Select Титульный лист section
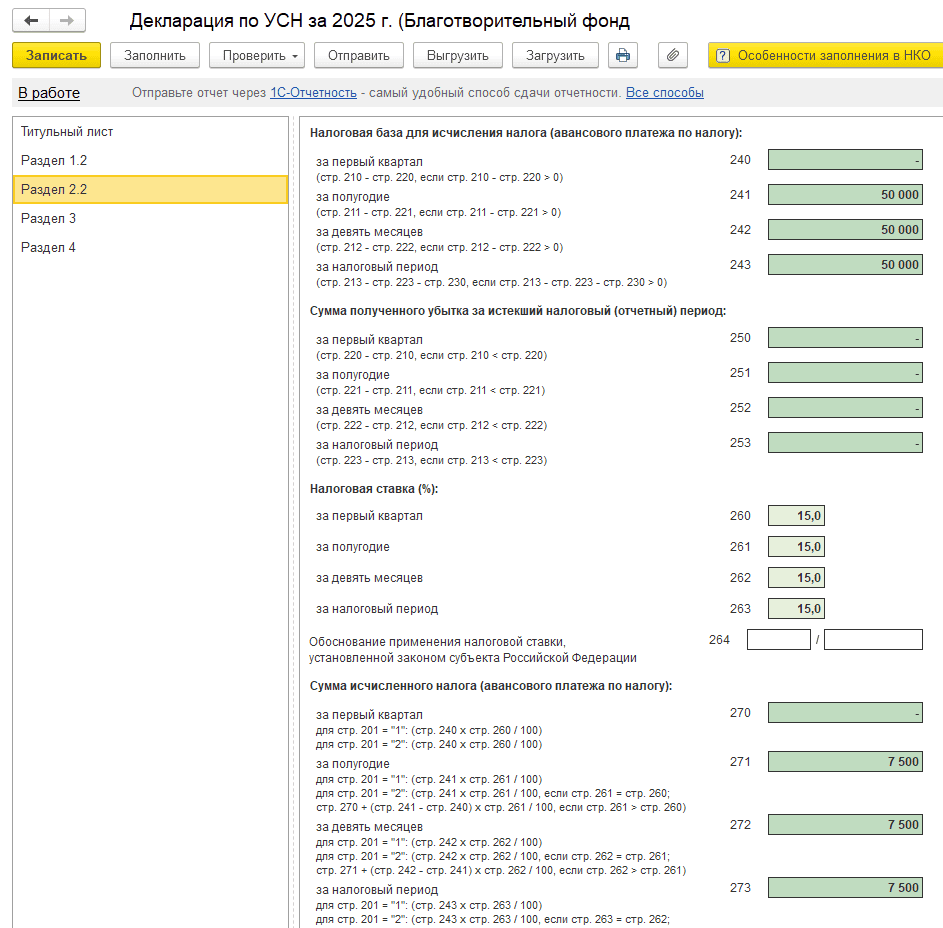This screenshot has width=943, height=928. (x=67, y=132)
